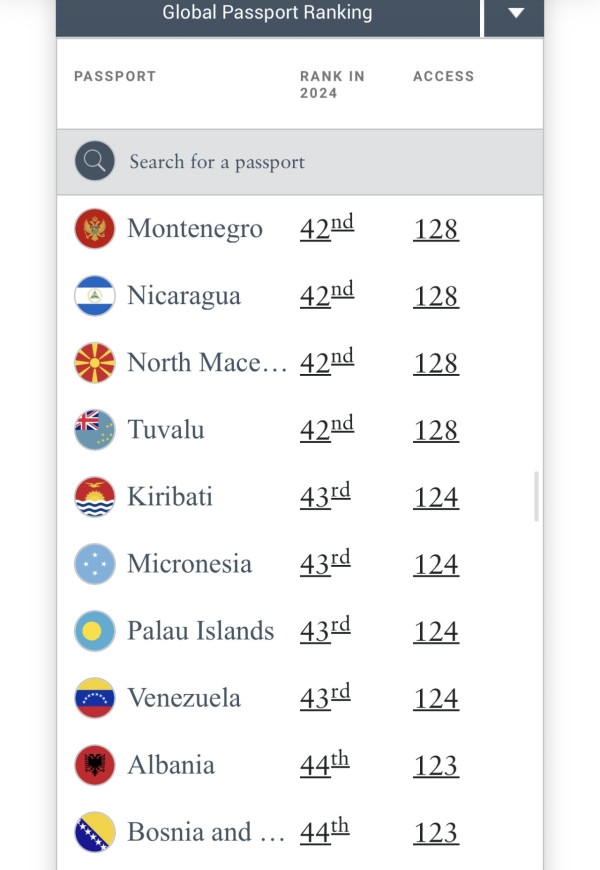Sort by the Rank in 2024 header
Viewport: 600px width, 870px height.
click(332, 84)
